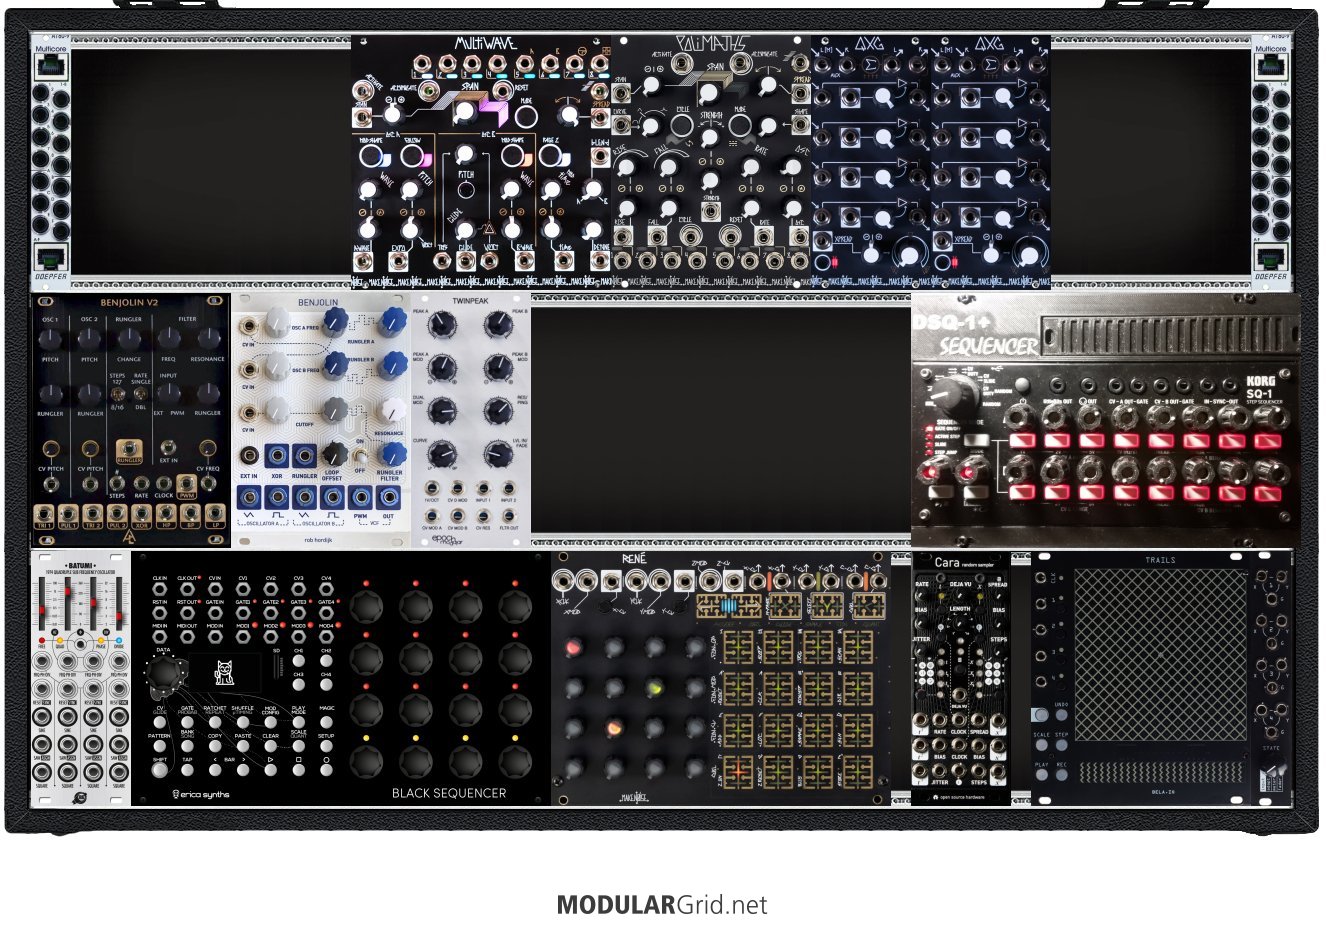This screenshot has height=926, width=1326.
Task: Toggle the last step button in SQ-1's upper row
Action: [x=1266, y=441]
